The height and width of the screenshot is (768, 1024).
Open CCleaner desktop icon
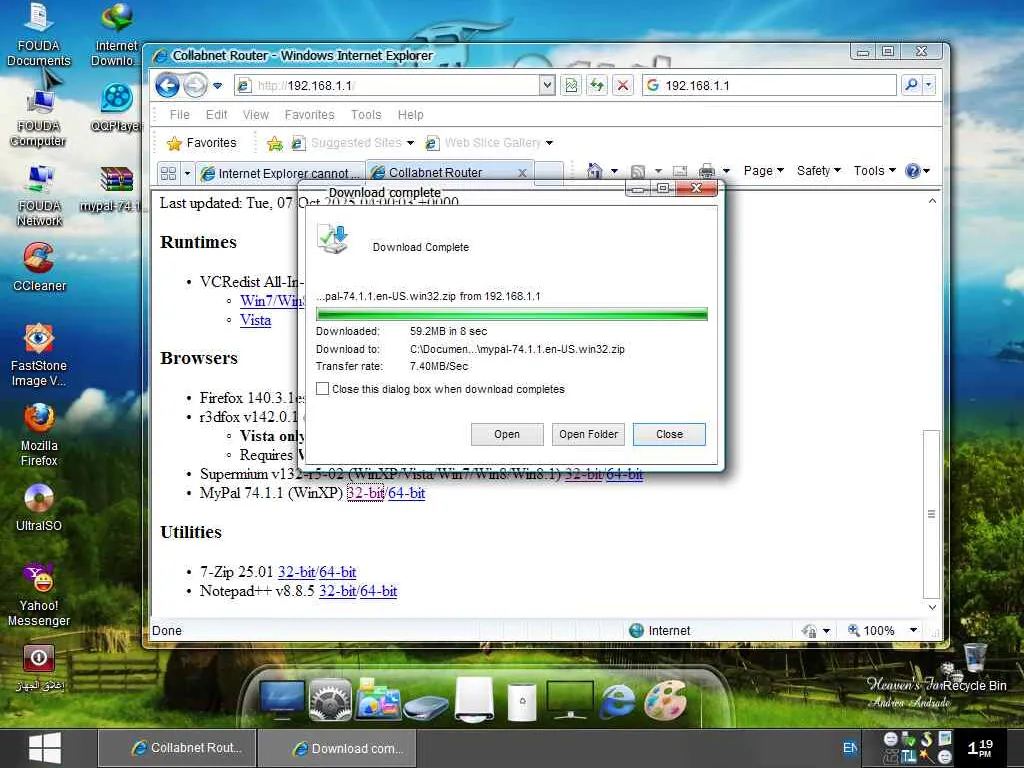pyautogui.click(x=39, y=266)
